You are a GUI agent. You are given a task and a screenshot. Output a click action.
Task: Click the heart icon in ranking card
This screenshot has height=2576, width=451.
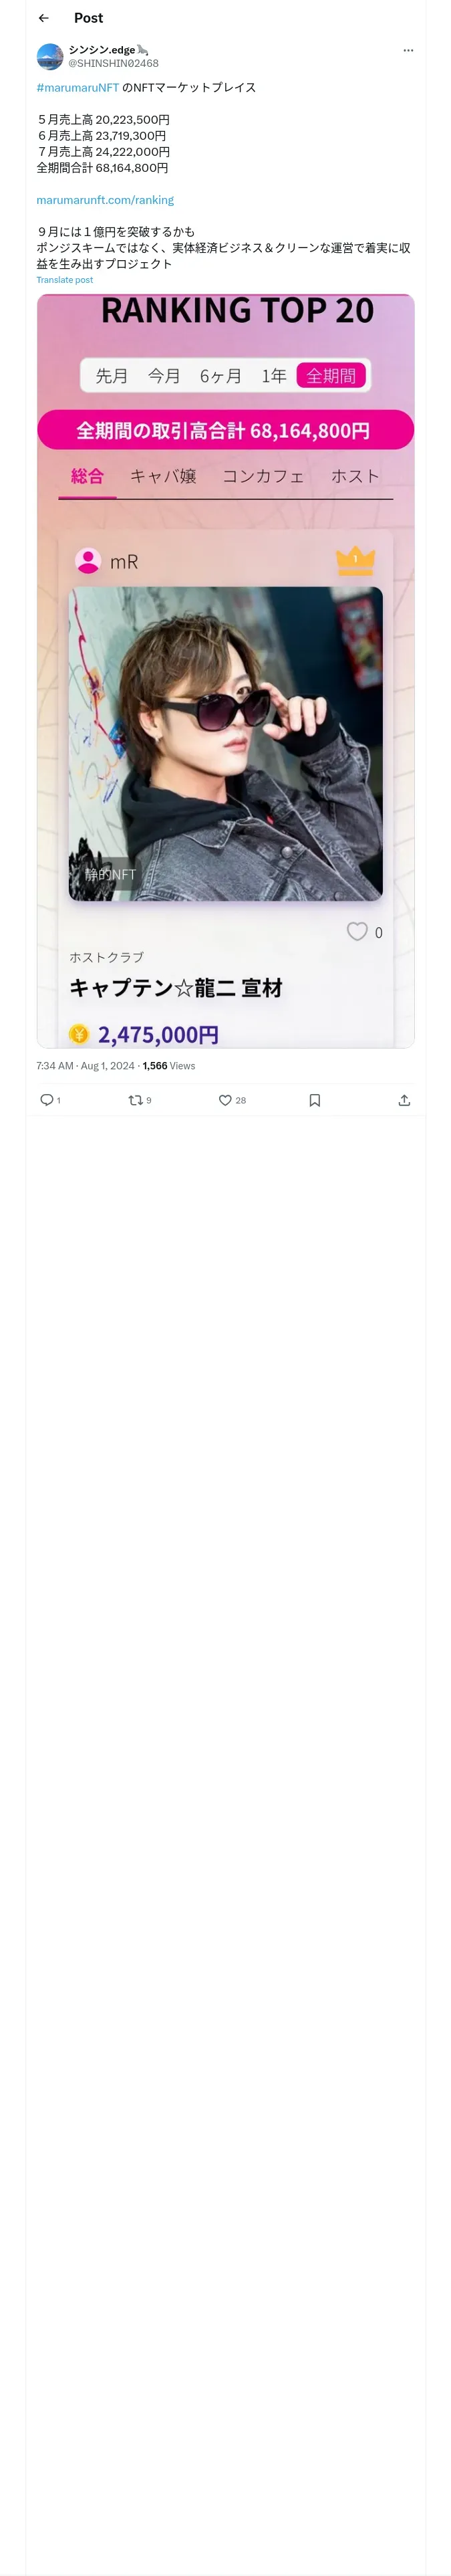pyautogui.click(x=357, y=931)
